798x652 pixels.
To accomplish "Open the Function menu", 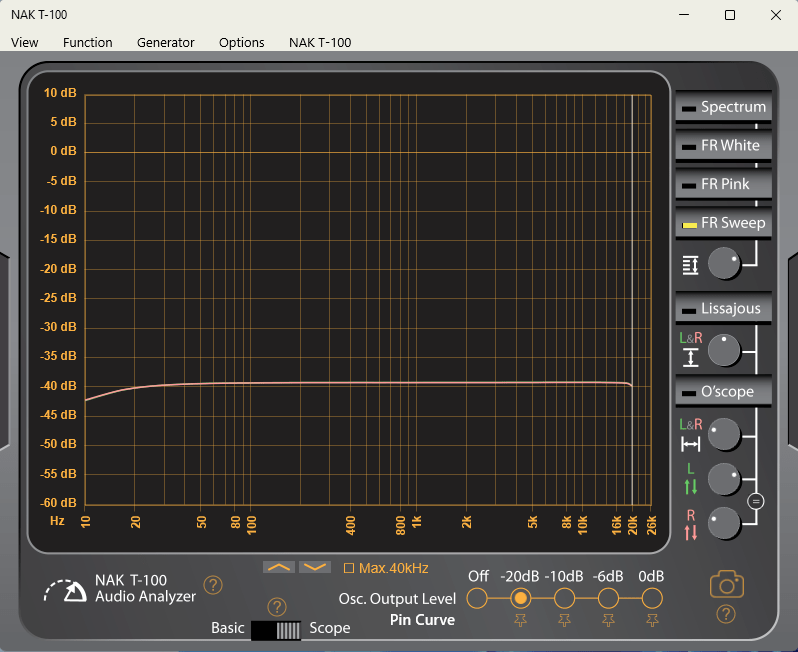I will tap(88, 42).
